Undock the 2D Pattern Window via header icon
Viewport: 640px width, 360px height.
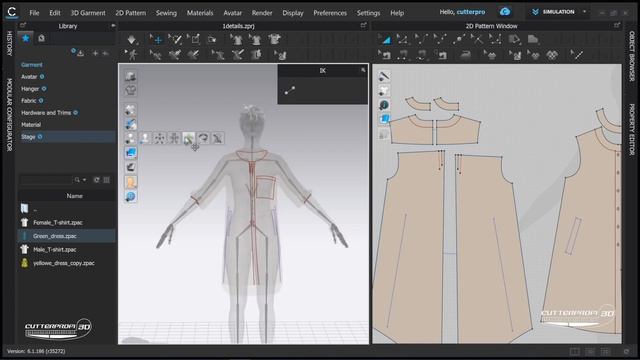click(617, 26)
